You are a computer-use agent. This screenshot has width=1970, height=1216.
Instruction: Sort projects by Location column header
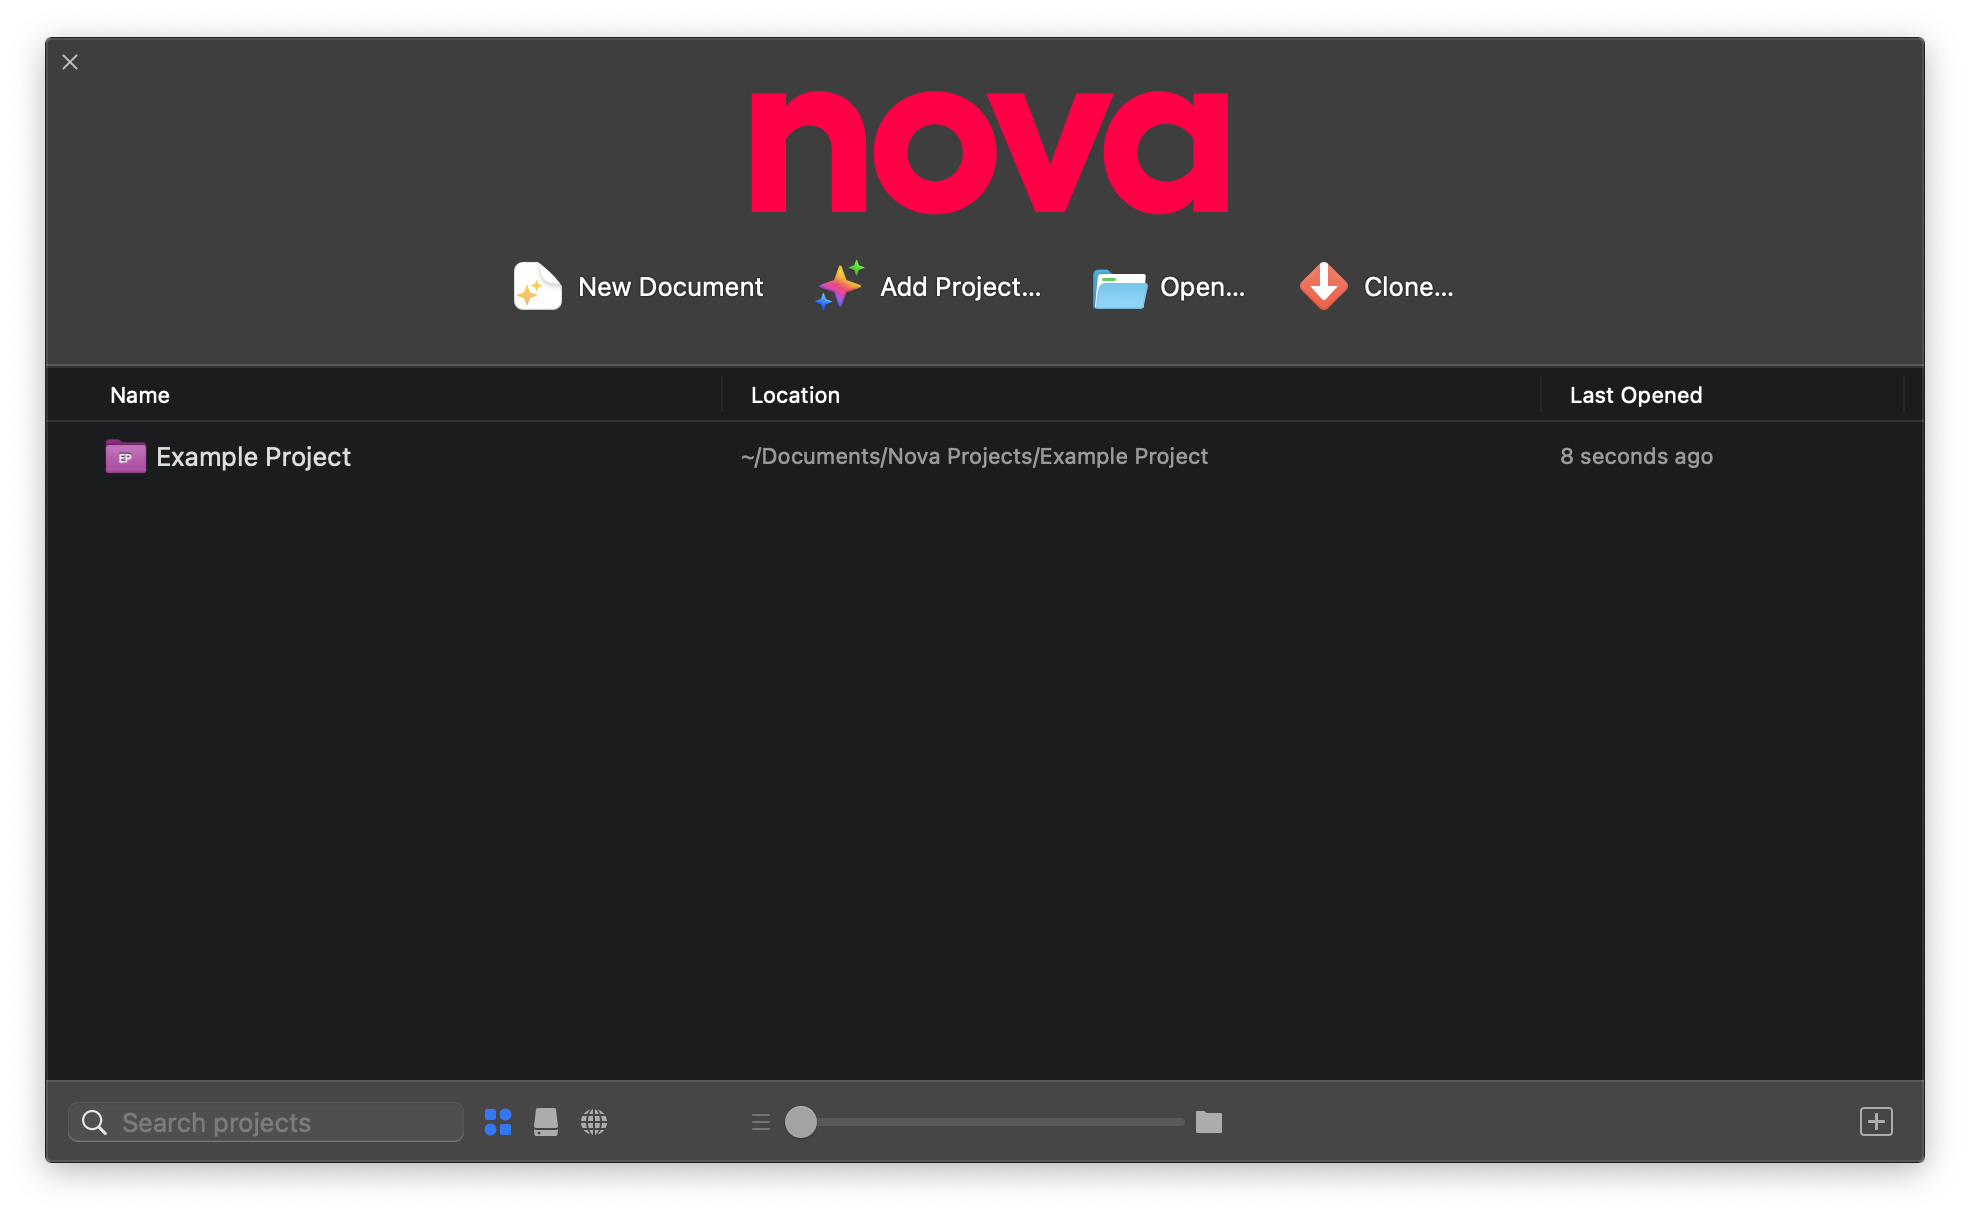(795, 395)
